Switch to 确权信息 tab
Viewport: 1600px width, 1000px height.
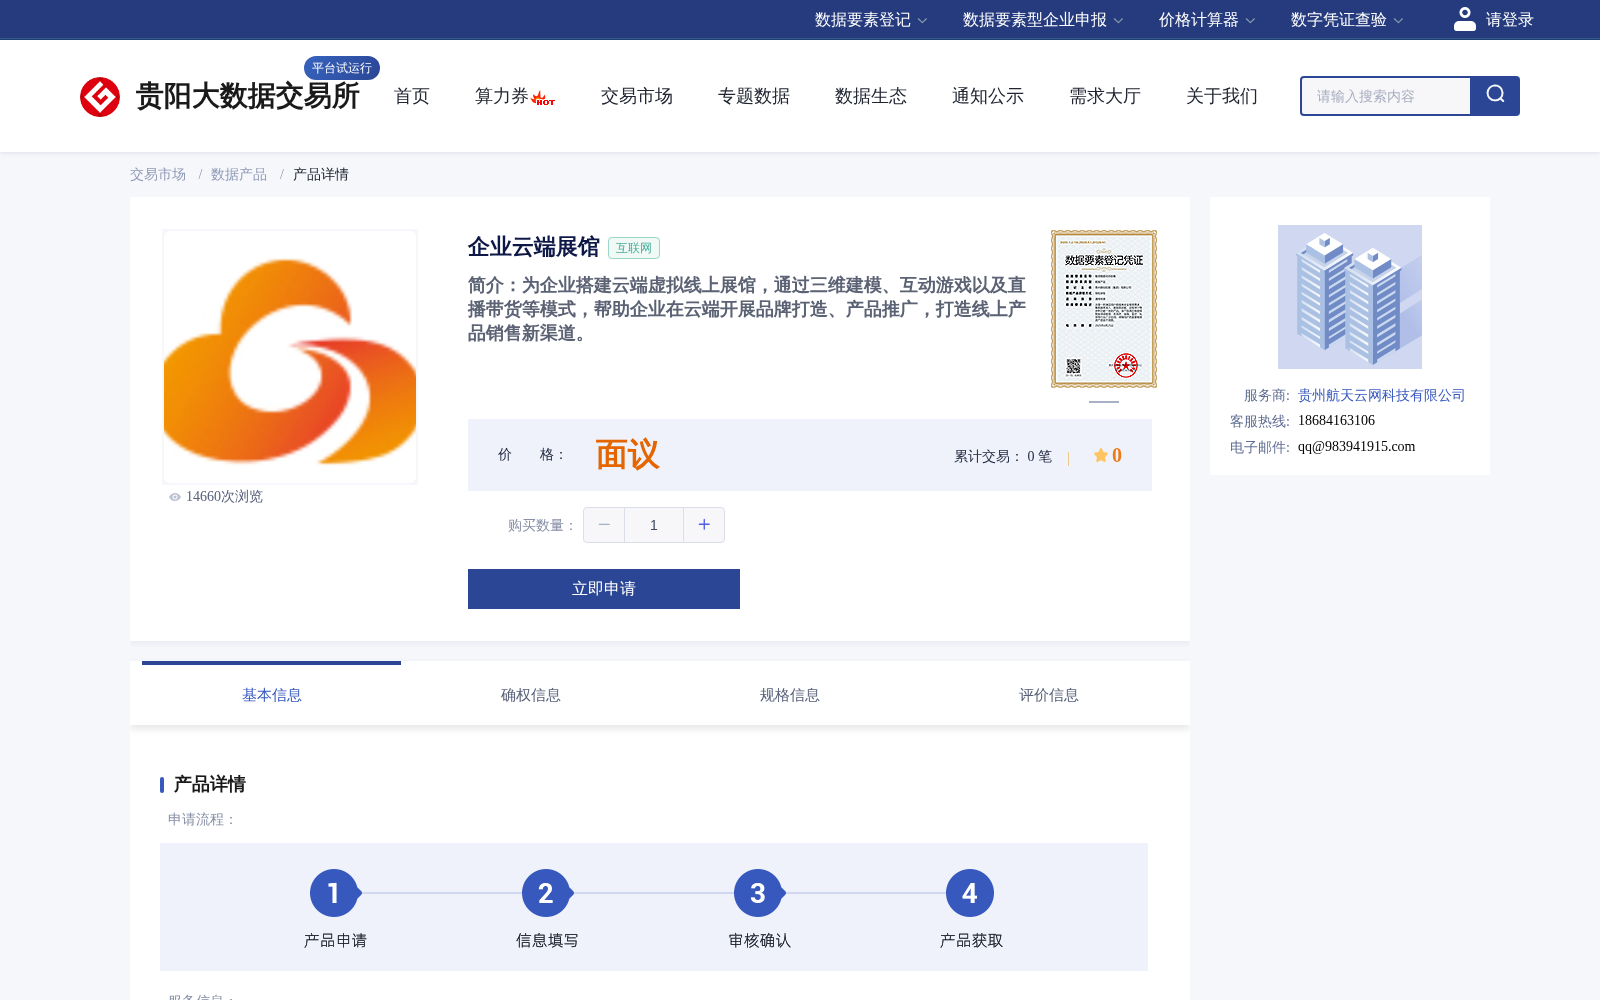pos(530,695)
